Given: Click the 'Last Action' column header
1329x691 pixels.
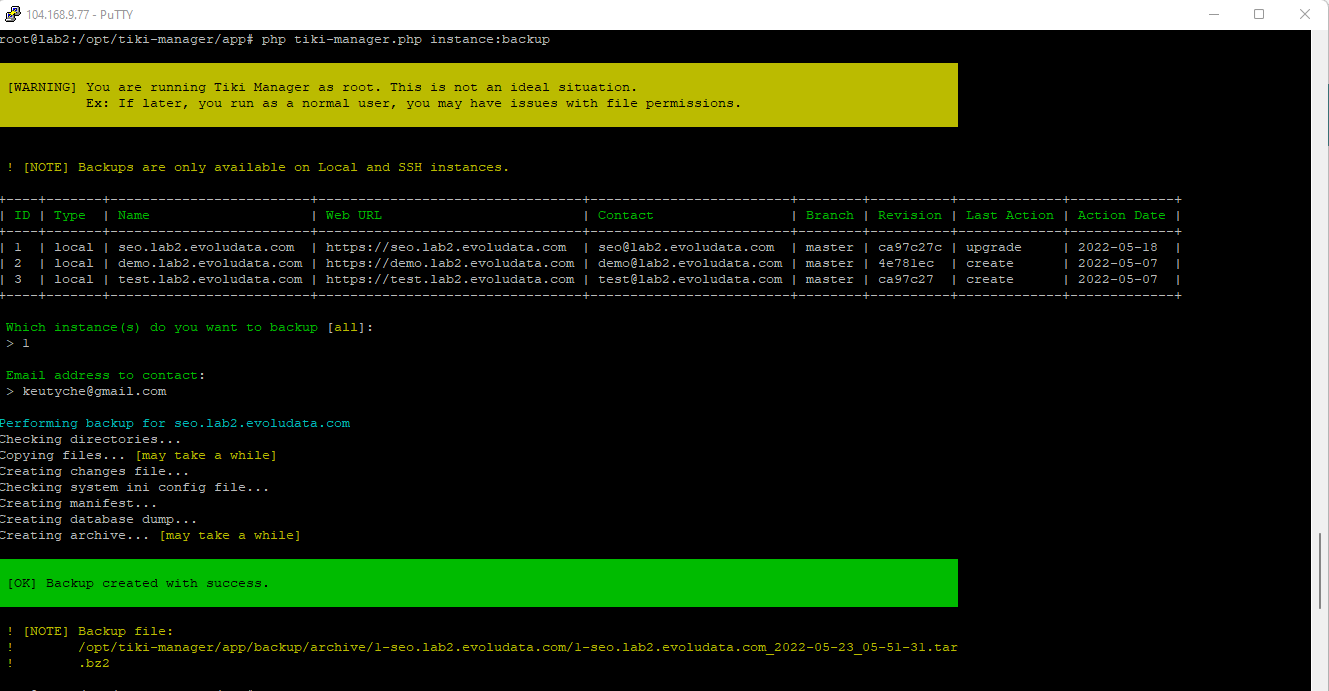Looking at the screenshot, I should [x=1010, y=215].
